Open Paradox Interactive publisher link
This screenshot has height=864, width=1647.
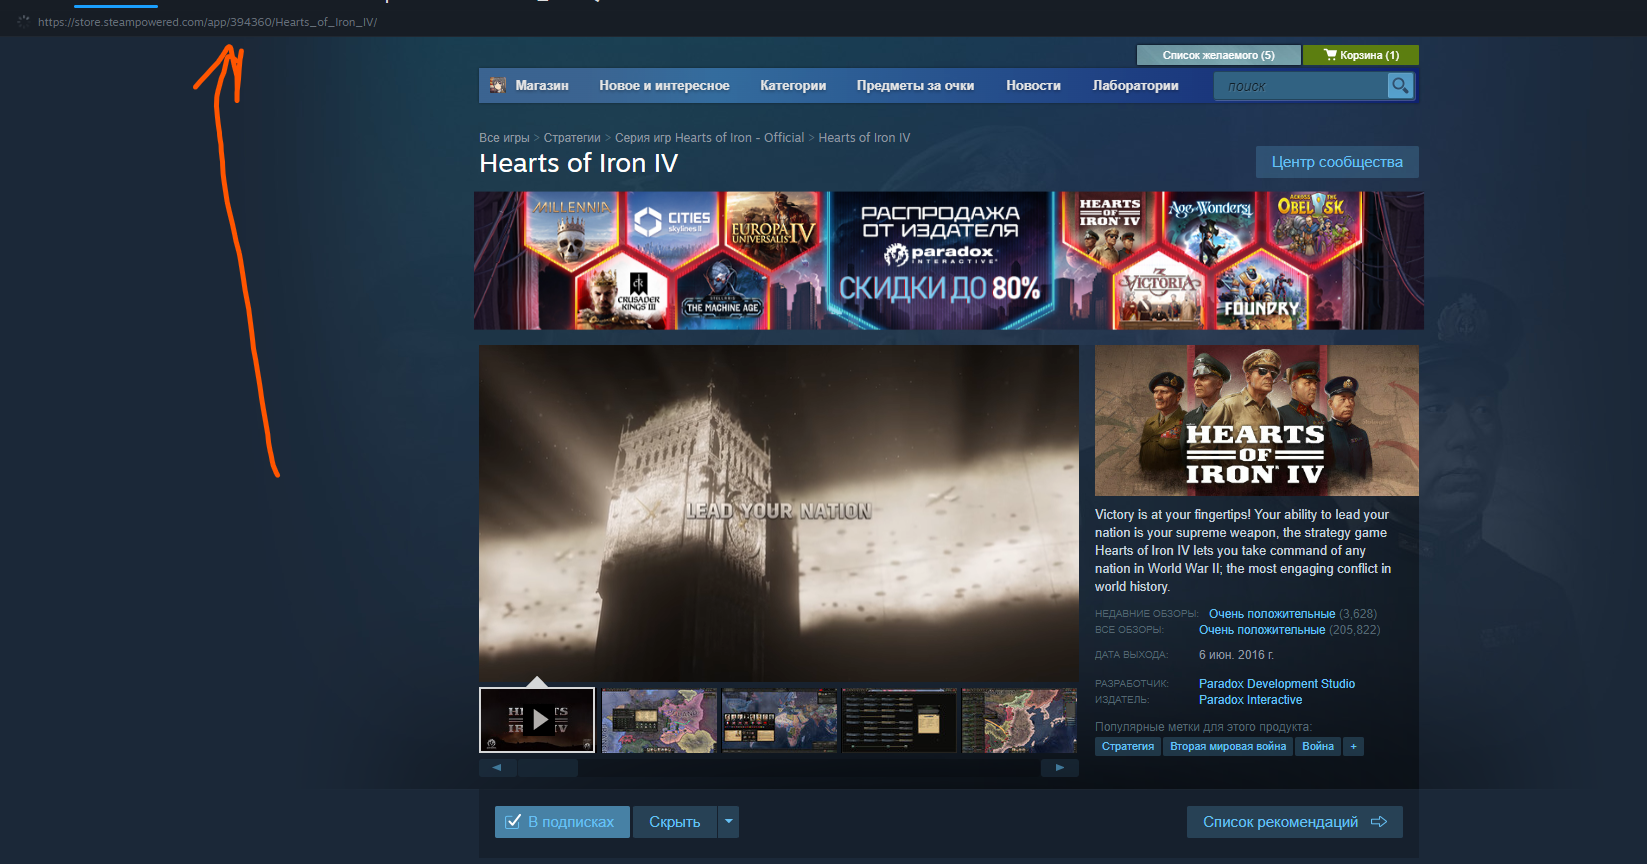[1250, 700]
